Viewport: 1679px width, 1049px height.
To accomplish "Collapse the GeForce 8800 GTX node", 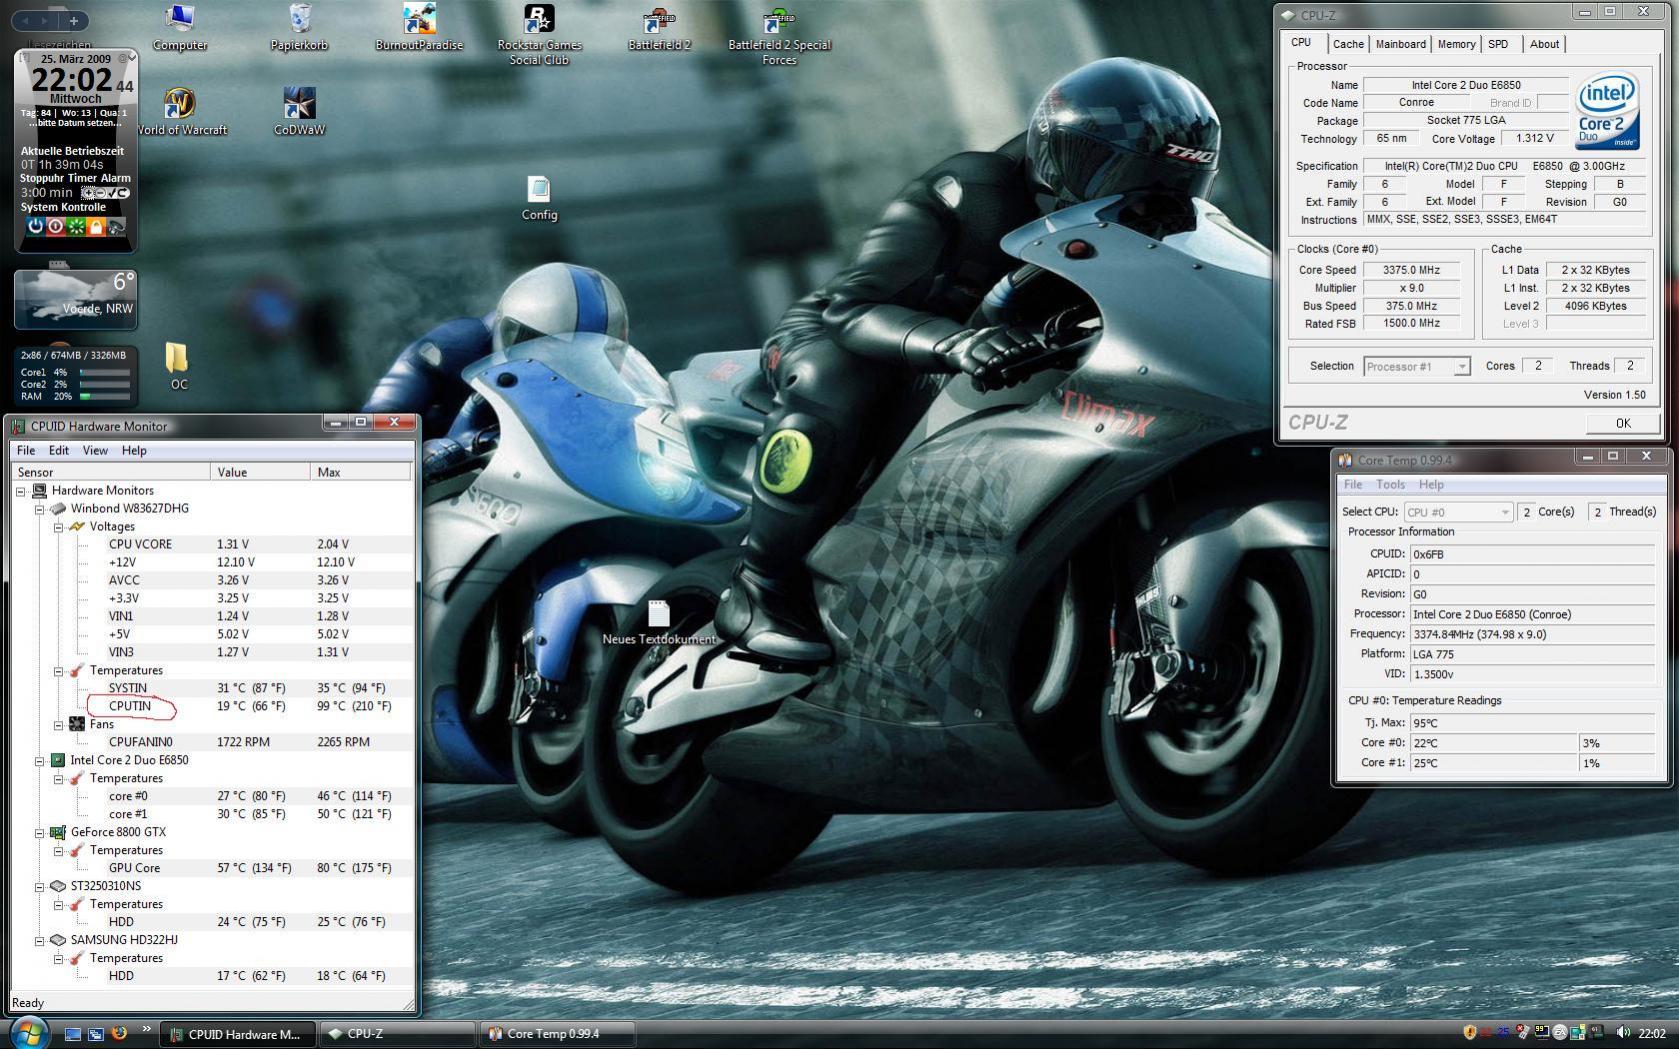I will click(40, 833).
